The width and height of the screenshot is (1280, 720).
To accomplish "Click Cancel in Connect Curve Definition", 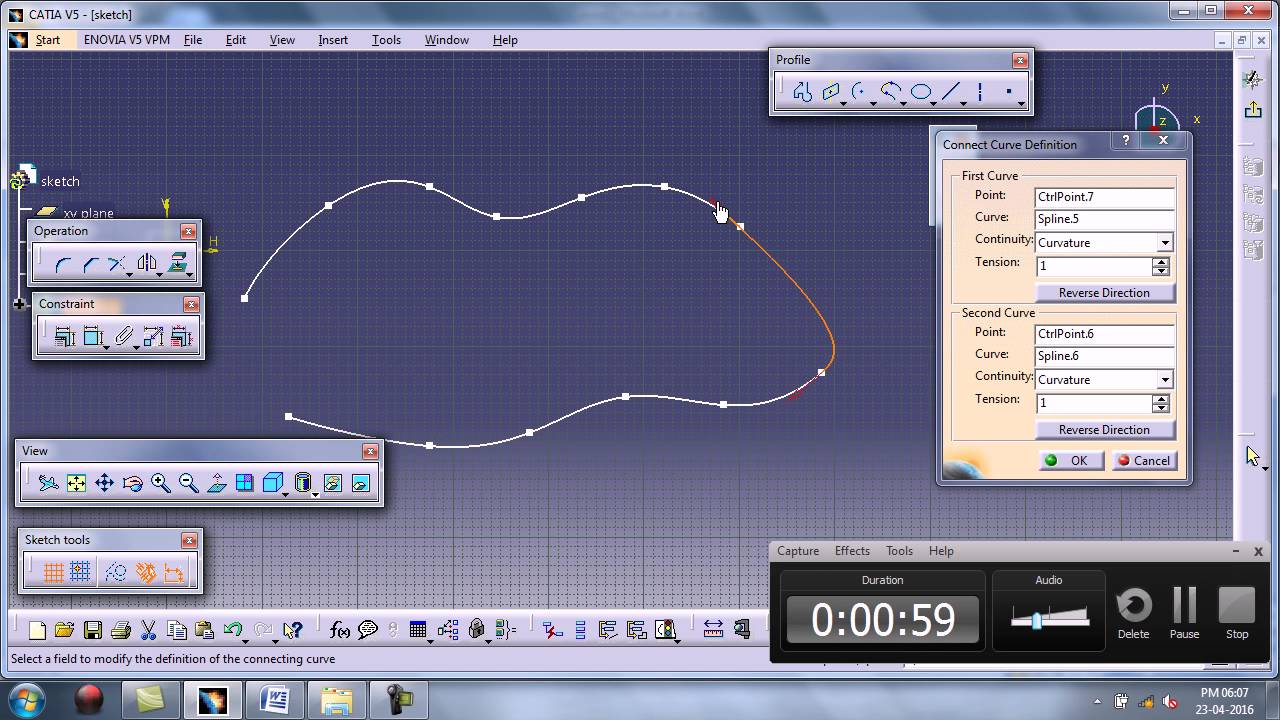I will coord(1144,461).
